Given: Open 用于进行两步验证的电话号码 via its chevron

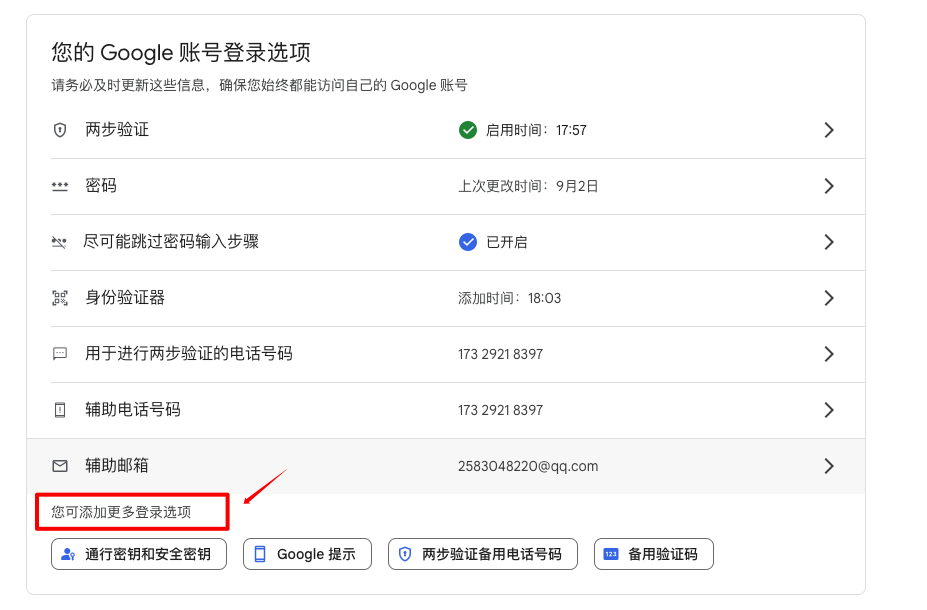Looking at the screenshot, I should [x=829, y=354].
